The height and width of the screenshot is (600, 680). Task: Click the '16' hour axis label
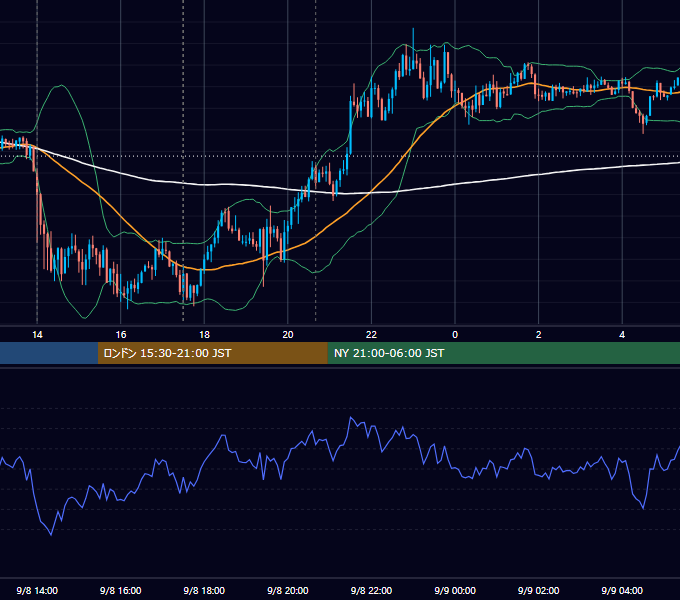point(121,335)
